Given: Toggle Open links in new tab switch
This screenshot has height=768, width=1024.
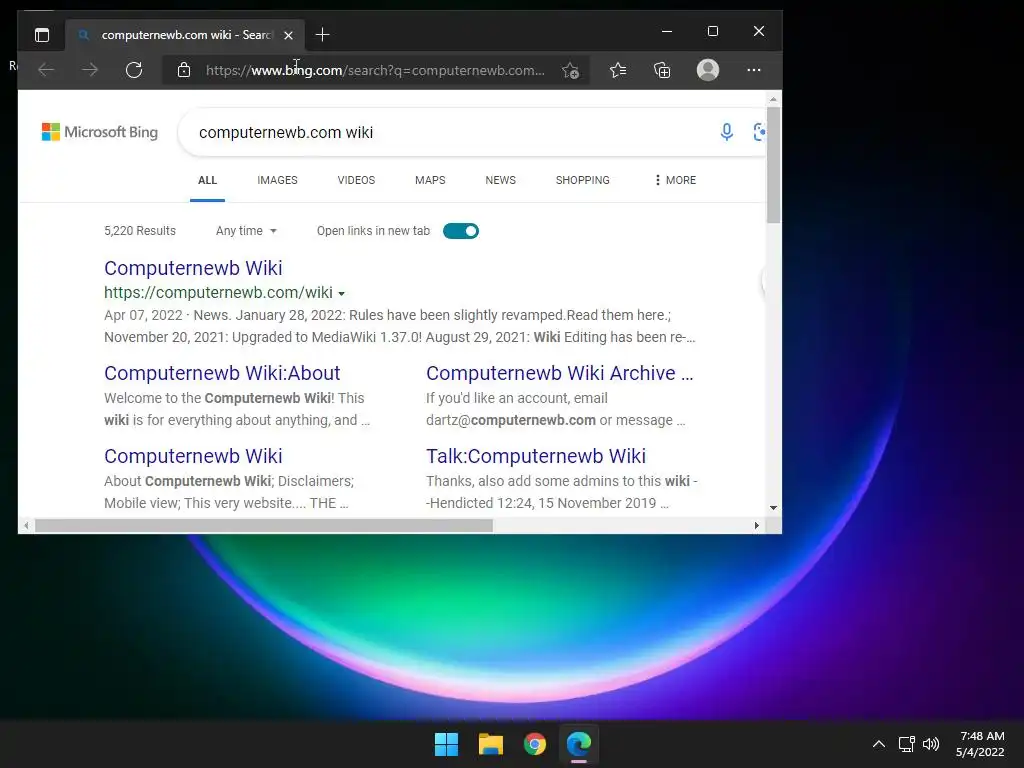Looking at the screenshot, I should pyautogui.click(x=460, y=231).
